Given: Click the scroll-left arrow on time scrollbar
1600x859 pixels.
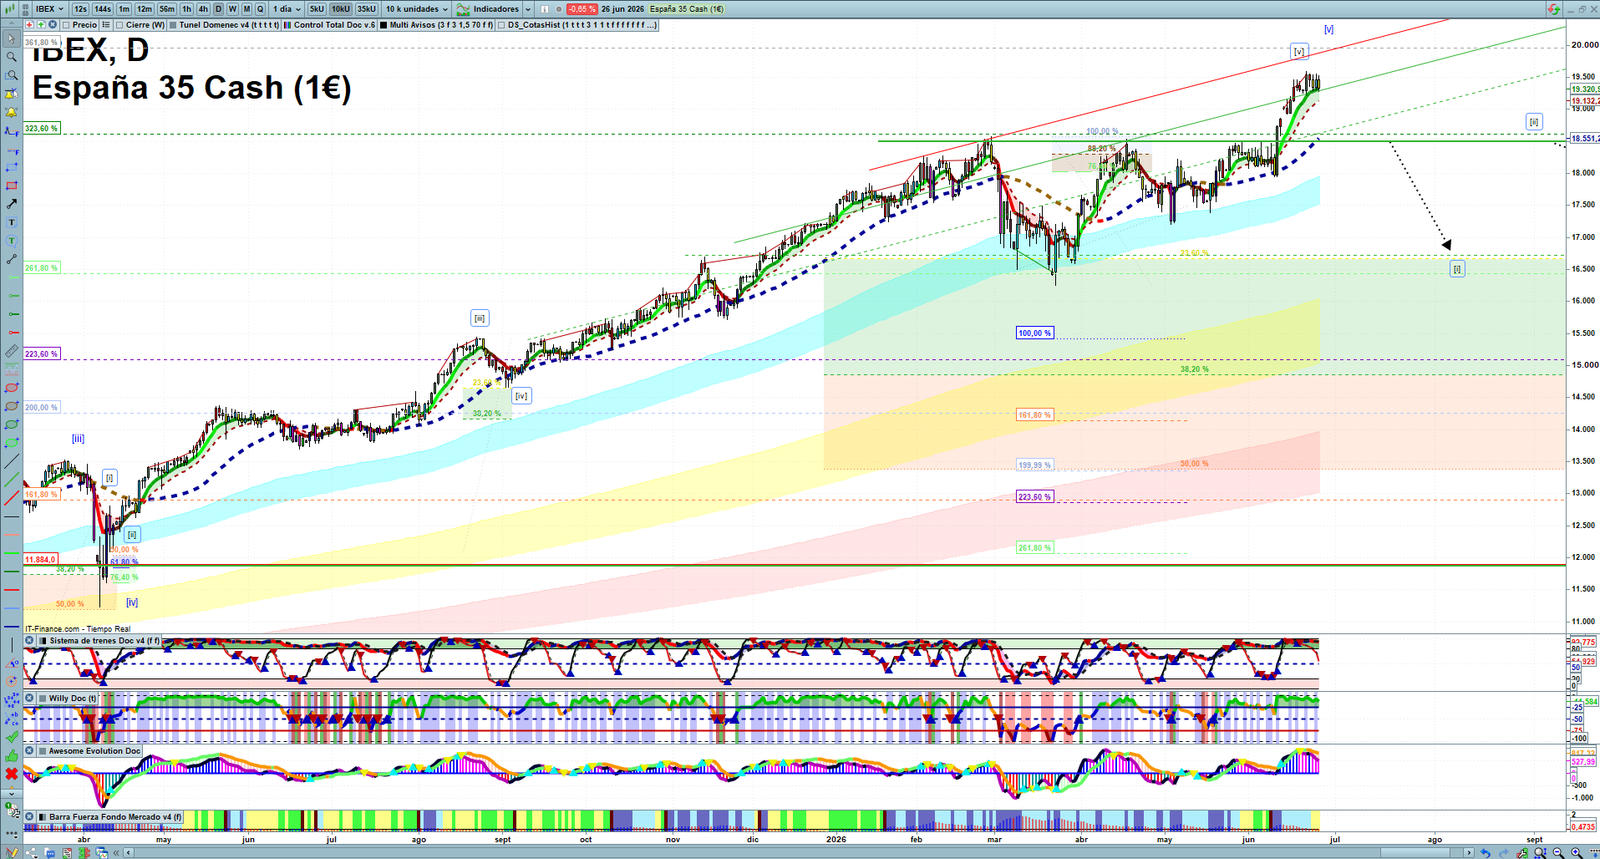Looking at the screenshot, I should click(x=129, y=853).
